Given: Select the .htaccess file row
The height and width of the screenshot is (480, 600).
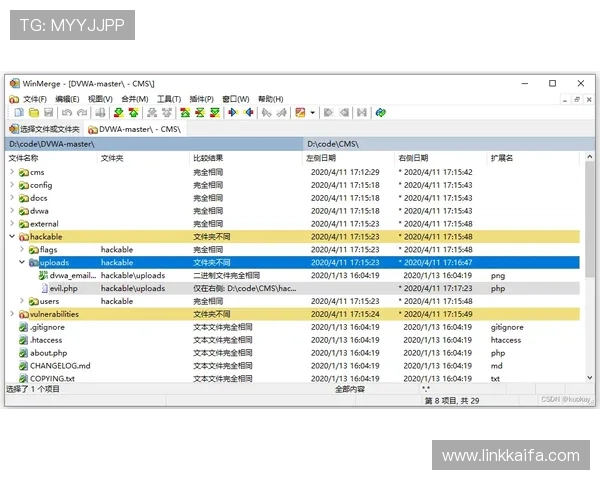Looking at the screenshot, I should pyautogui.click(x=293, y=340).
